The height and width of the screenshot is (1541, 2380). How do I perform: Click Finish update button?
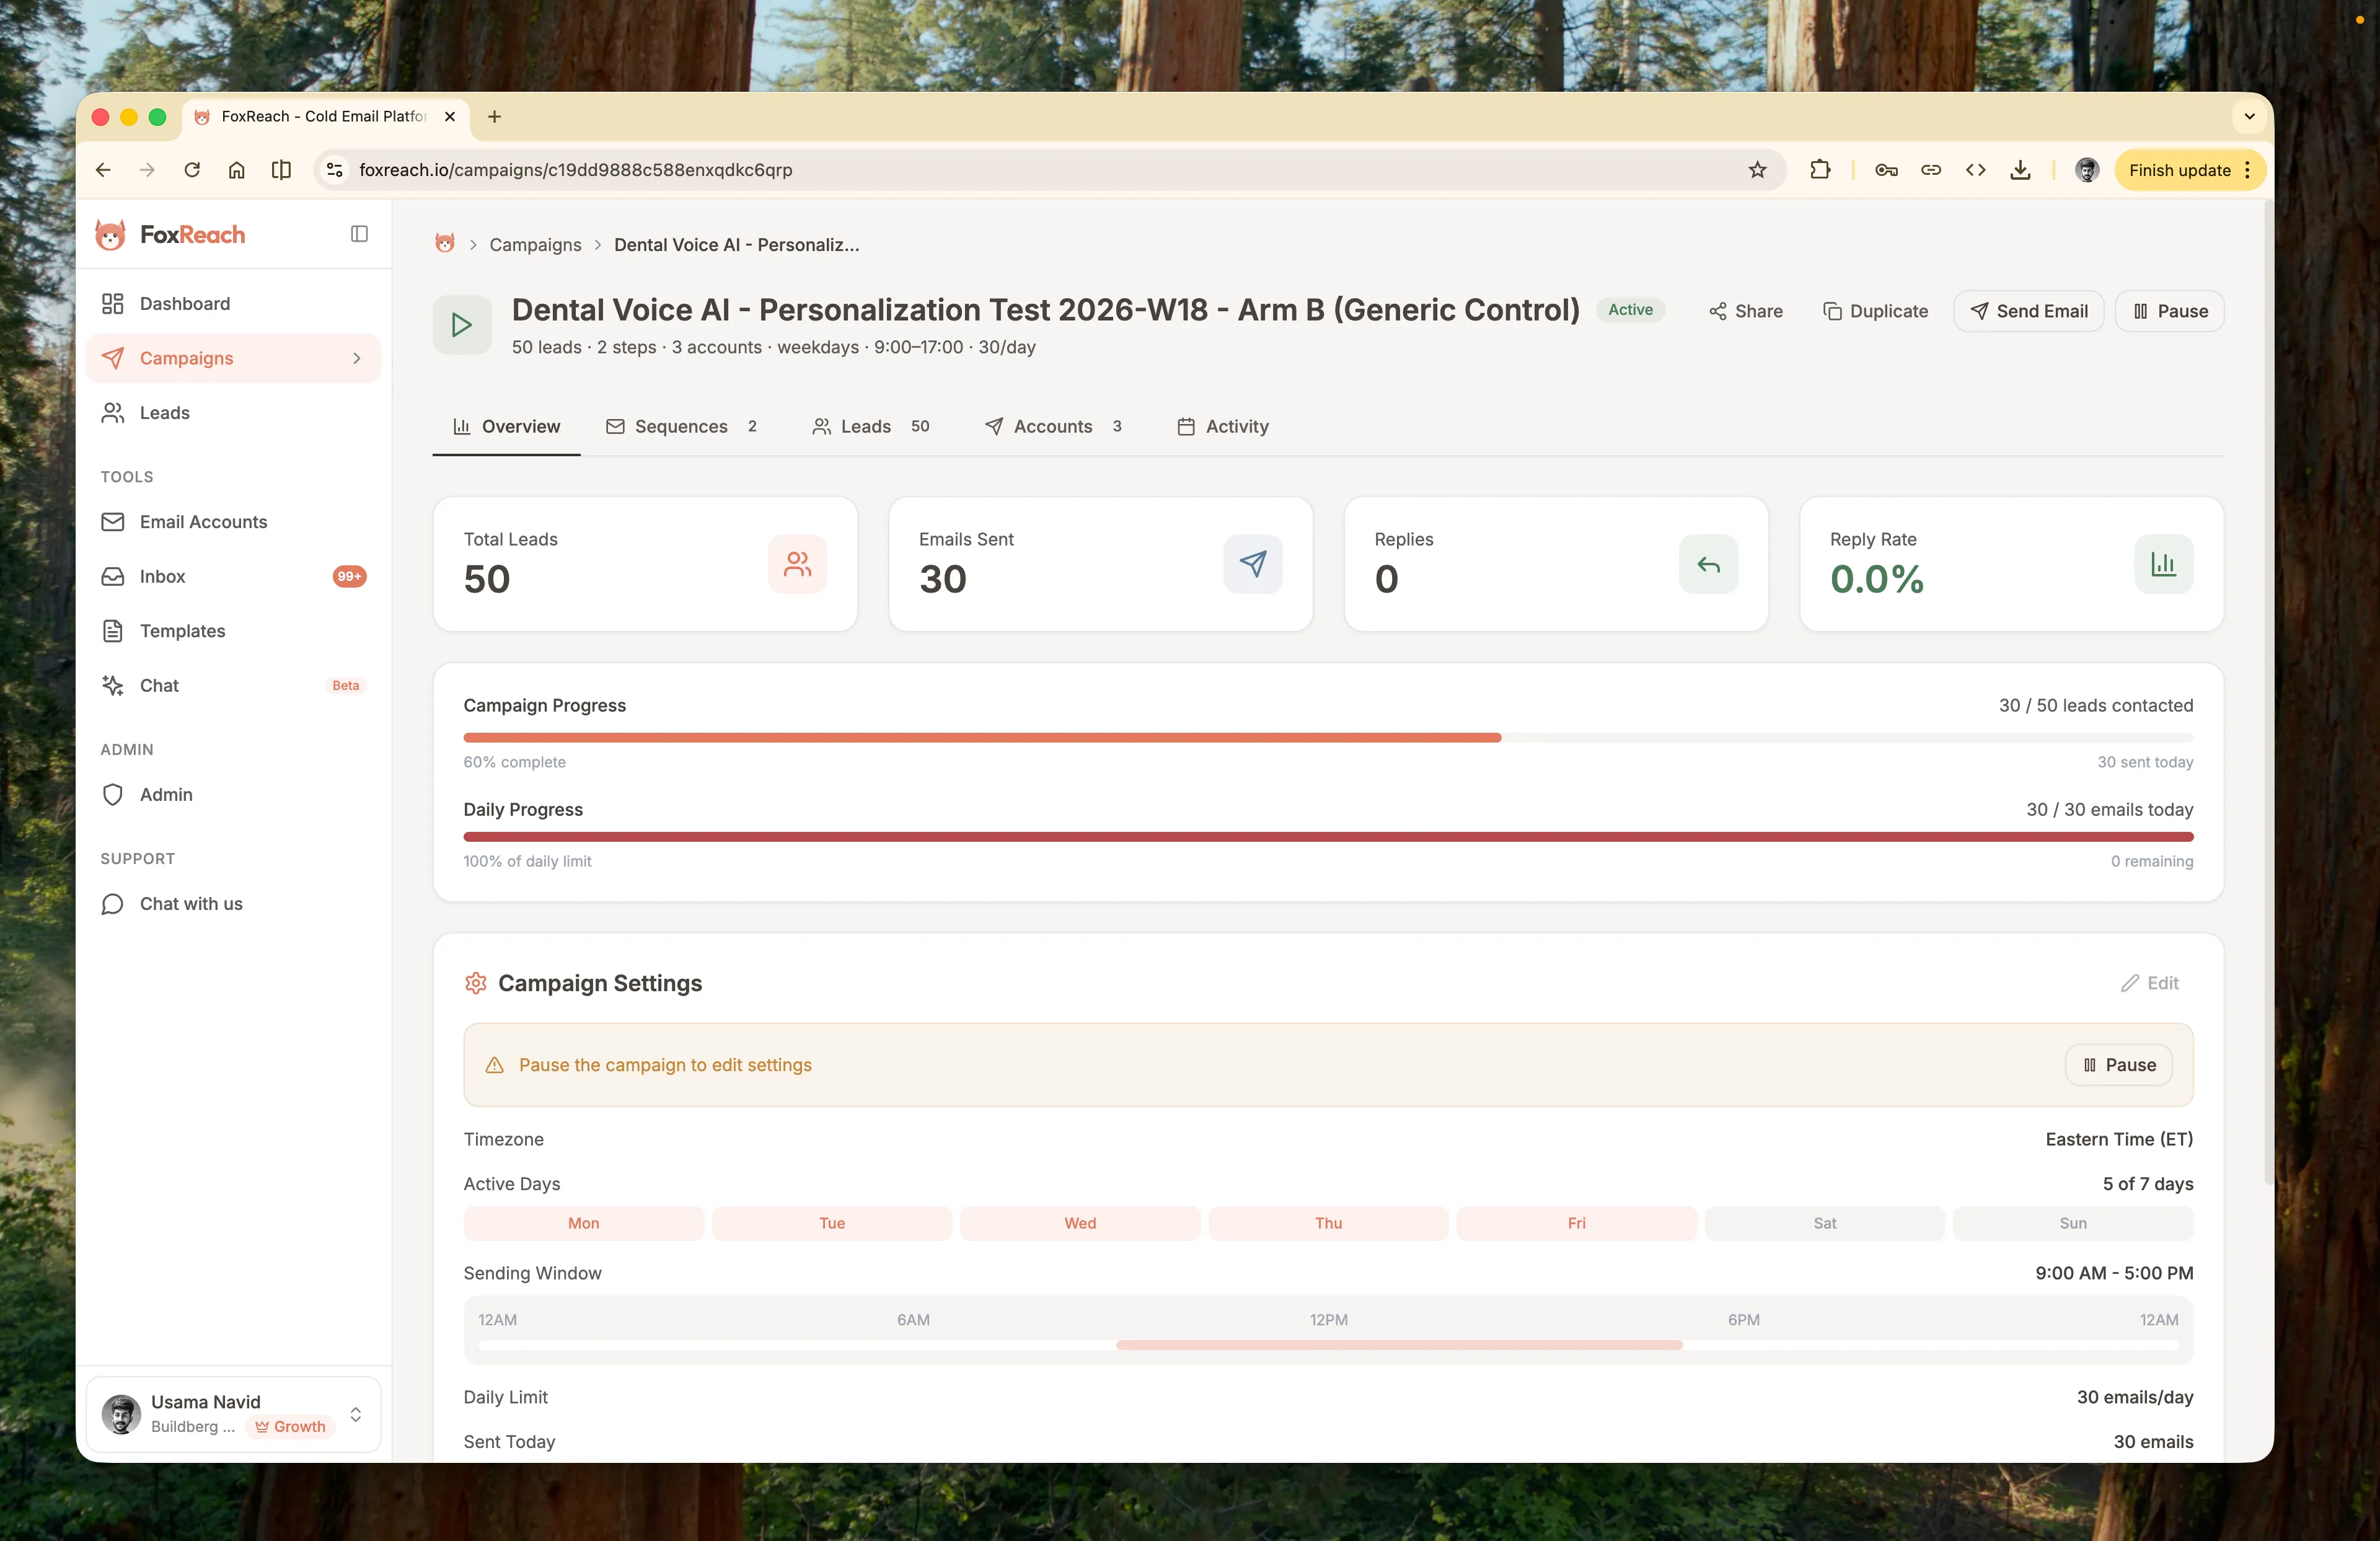pyautogui.click(x=2190, y=170)
